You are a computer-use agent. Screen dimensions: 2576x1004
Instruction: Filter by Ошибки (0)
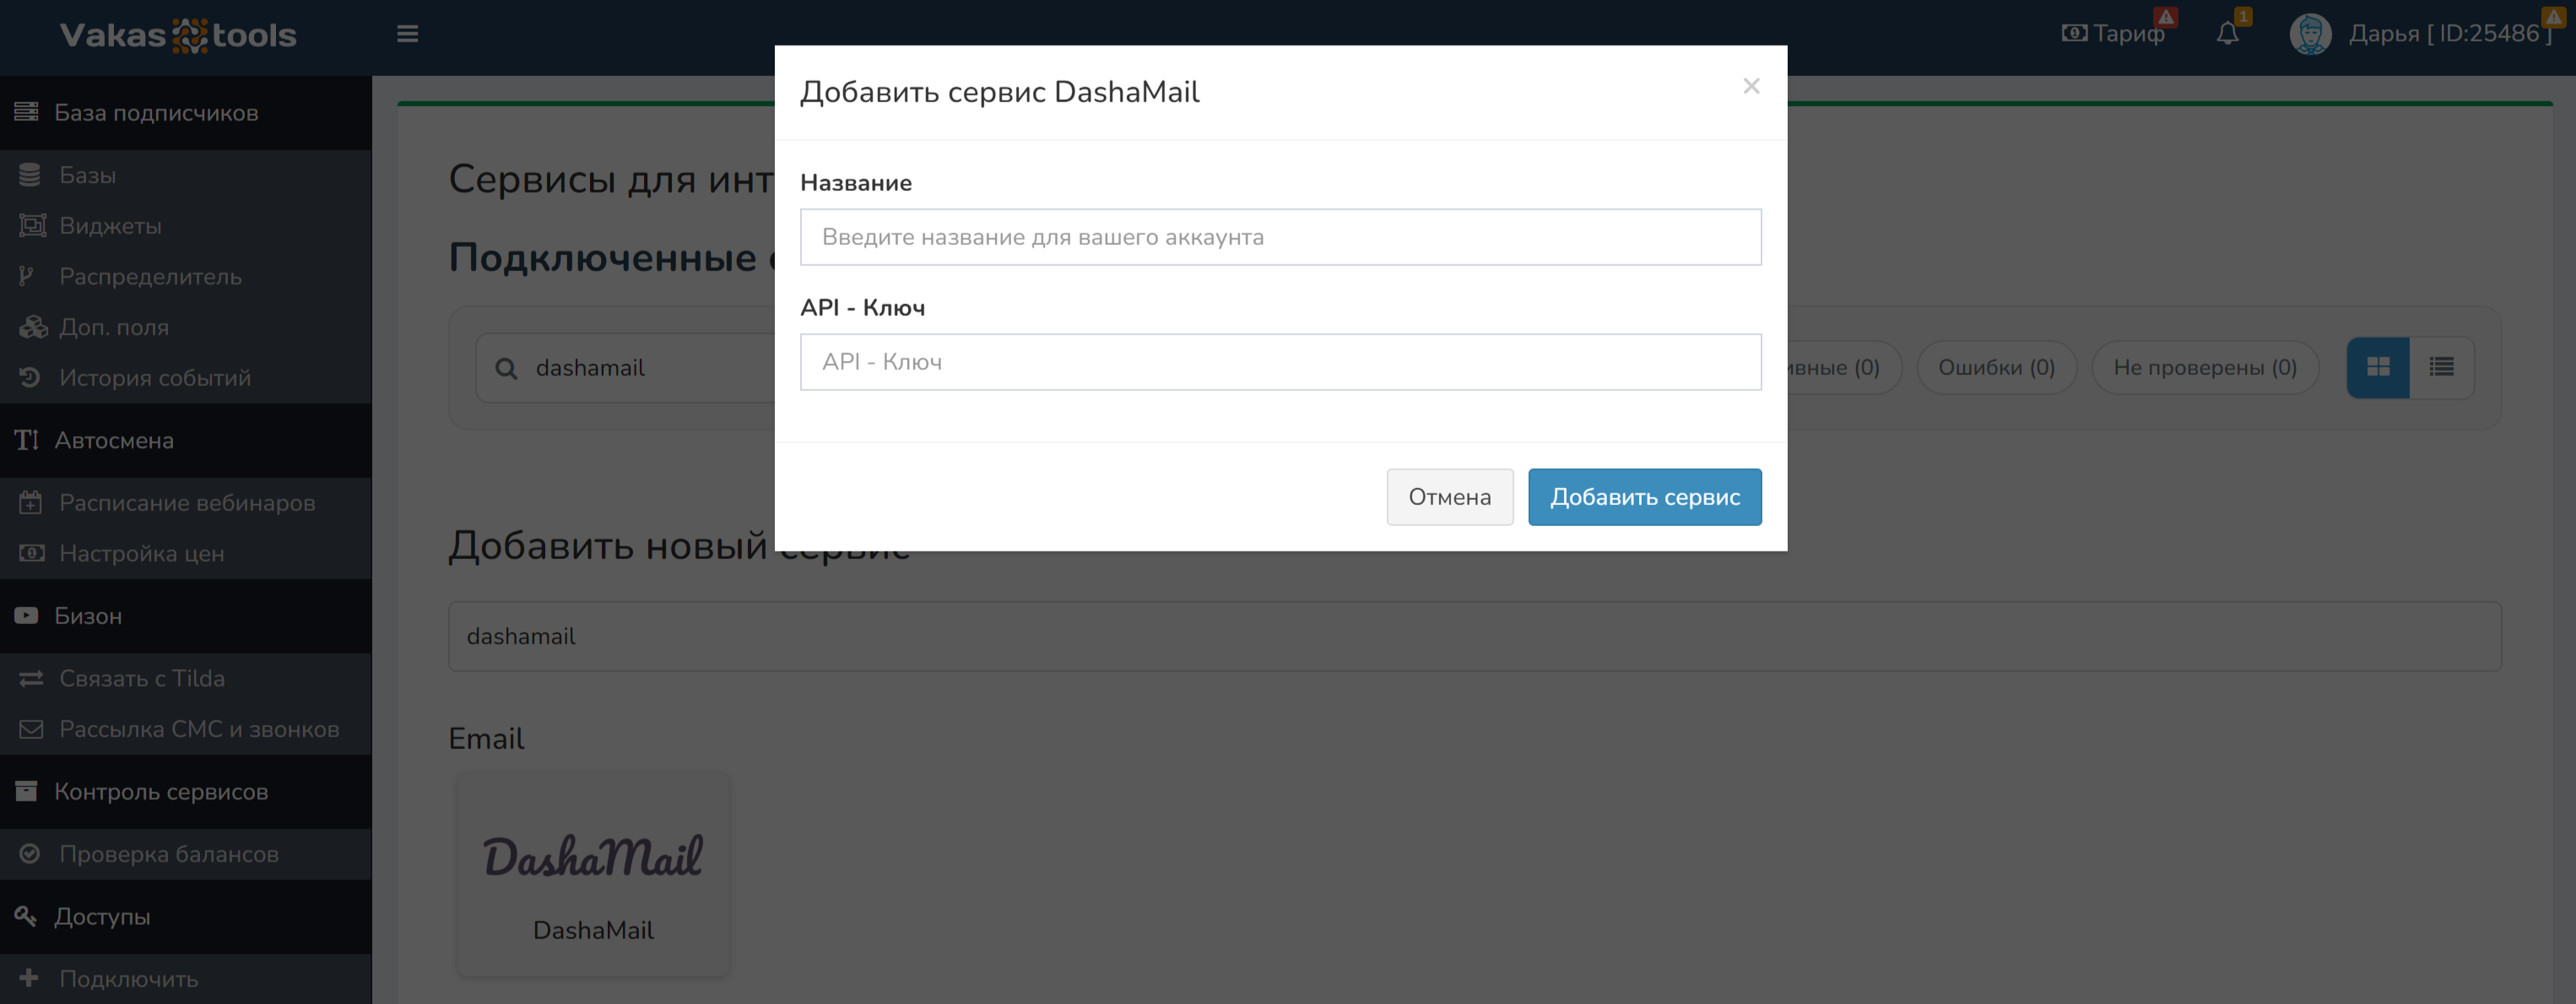1996,368
